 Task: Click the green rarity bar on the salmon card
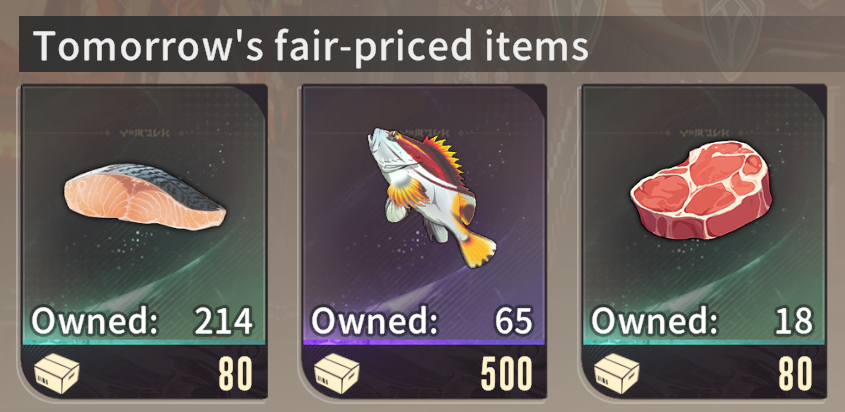pyautogui.click(x=144, y=342)
